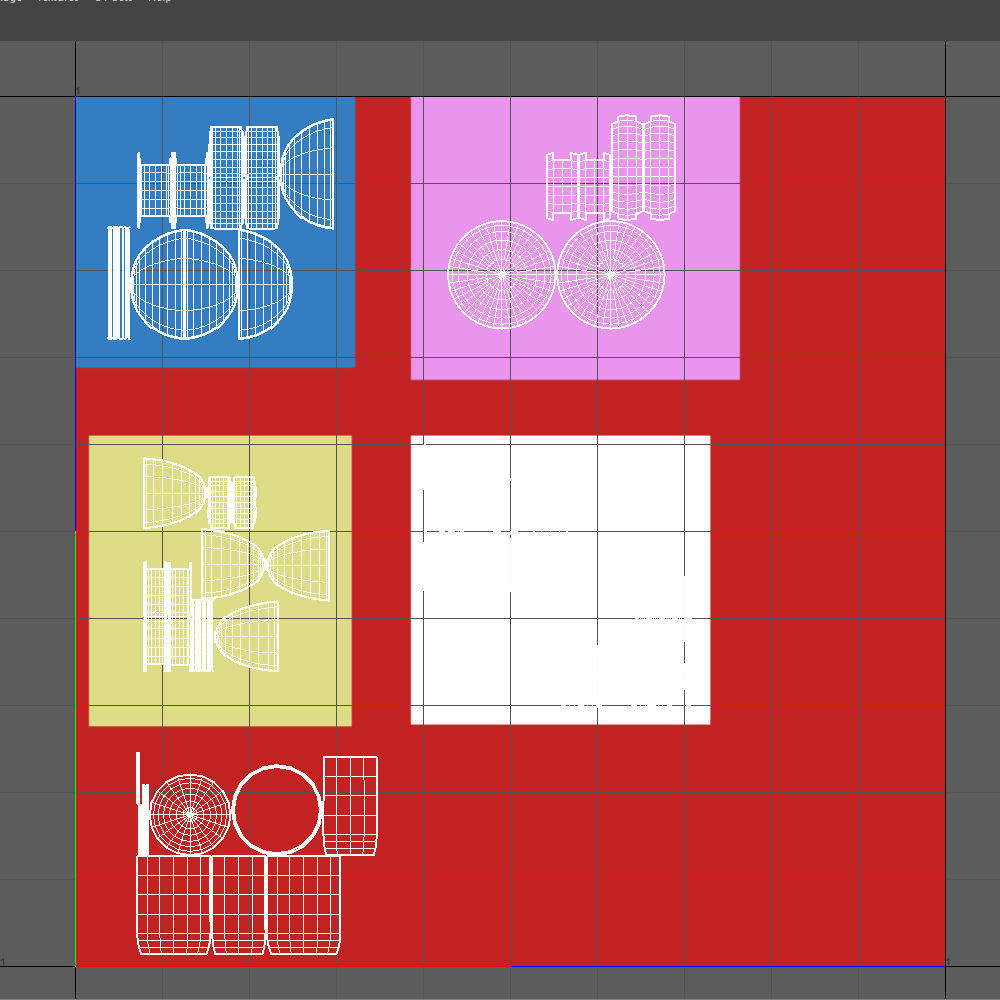Select the tall spool shell in yellow tile
The height and width of the screenshot is (1000, 1000).
click(x=167, y=617)
